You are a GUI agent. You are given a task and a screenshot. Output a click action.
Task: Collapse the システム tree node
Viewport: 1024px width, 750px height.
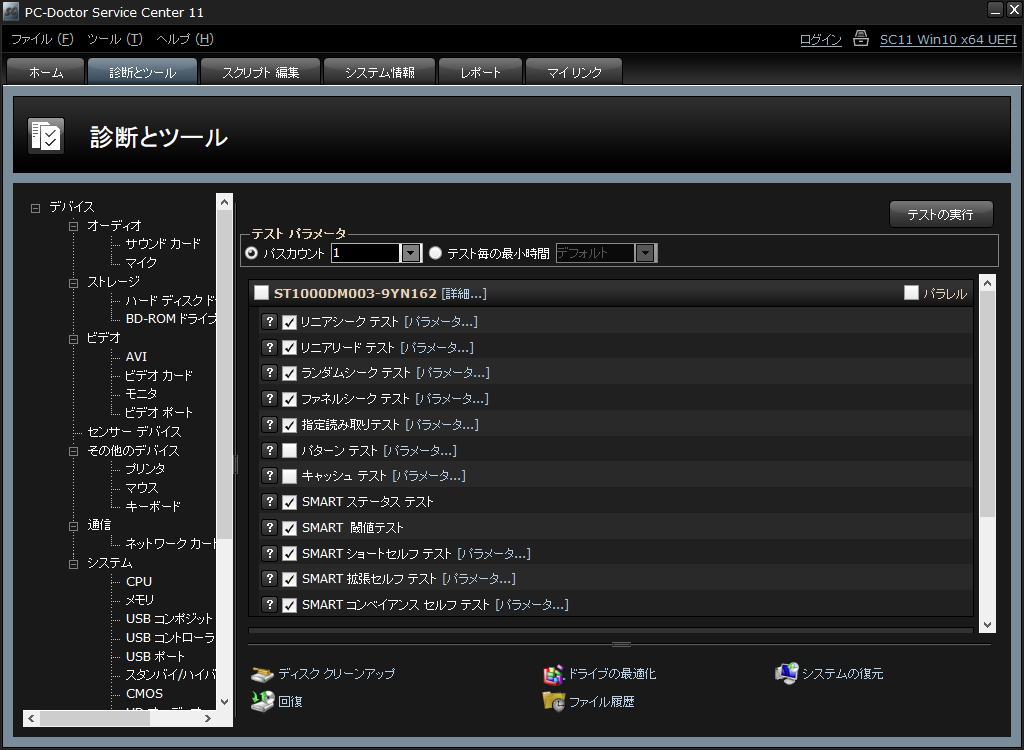74,564
